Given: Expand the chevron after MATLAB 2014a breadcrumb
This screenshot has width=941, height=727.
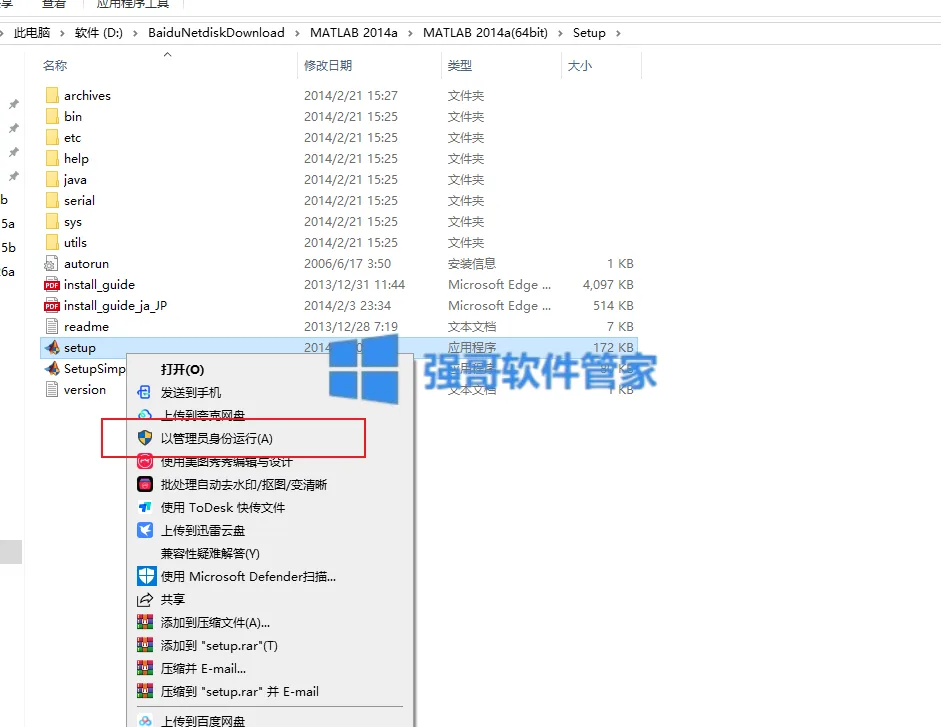Looking at the screenshot, I should pos(410,33).
